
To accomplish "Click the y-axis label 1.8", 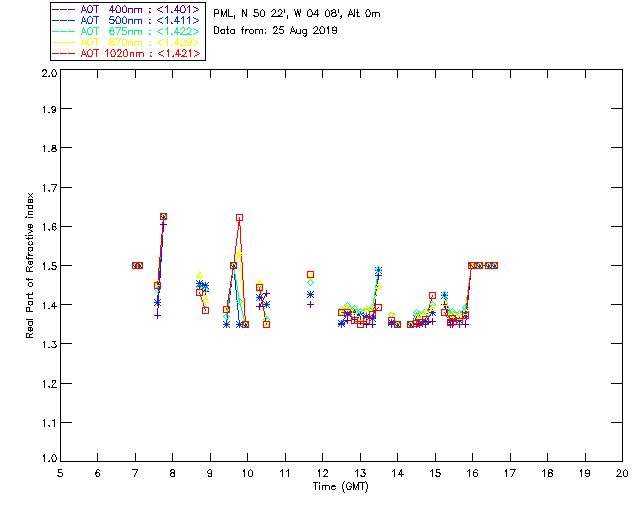I will (49, 148).
